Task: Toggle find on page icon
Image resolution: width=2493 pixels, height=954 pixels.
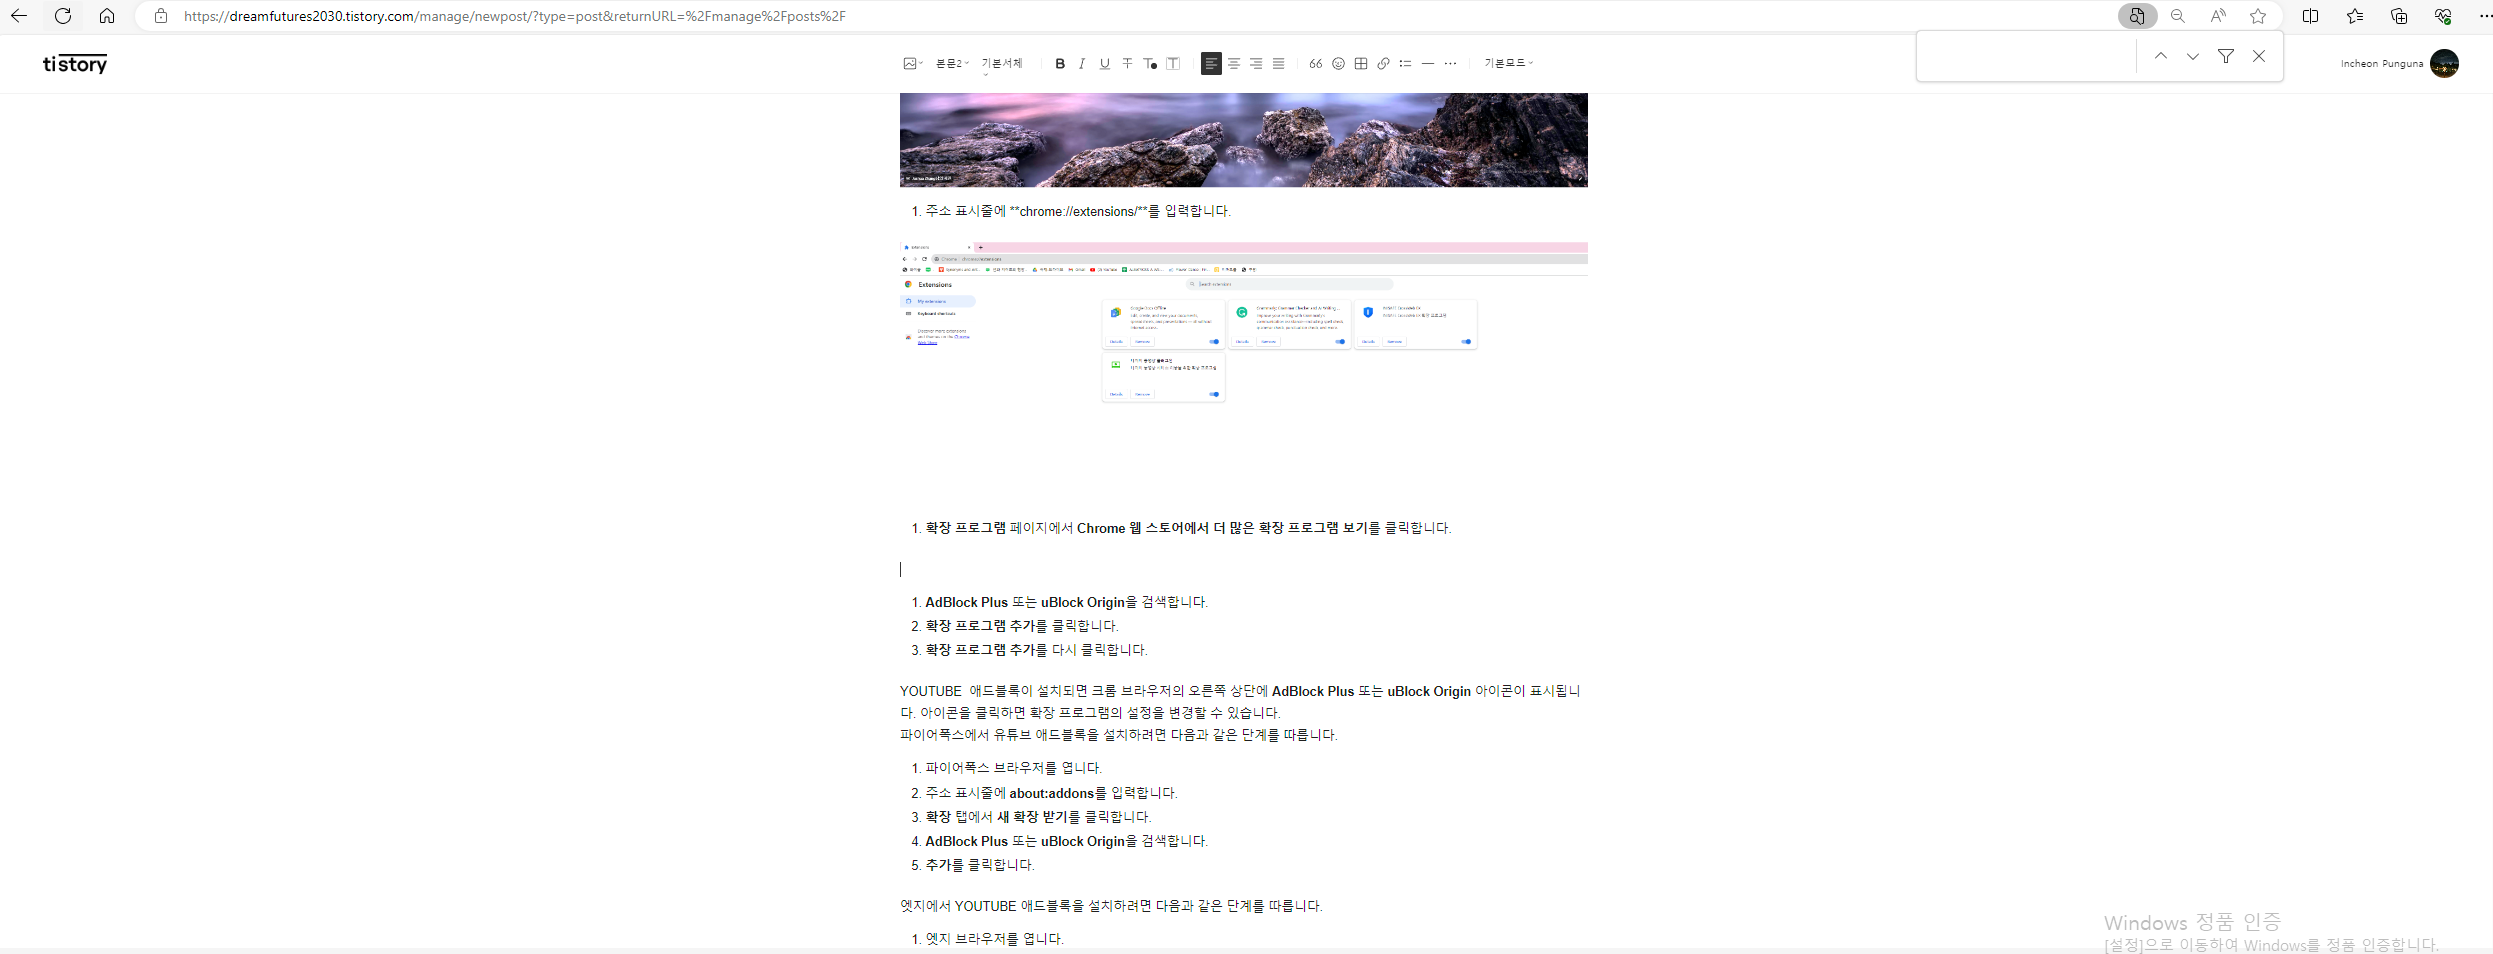Action: (2137, 16)
